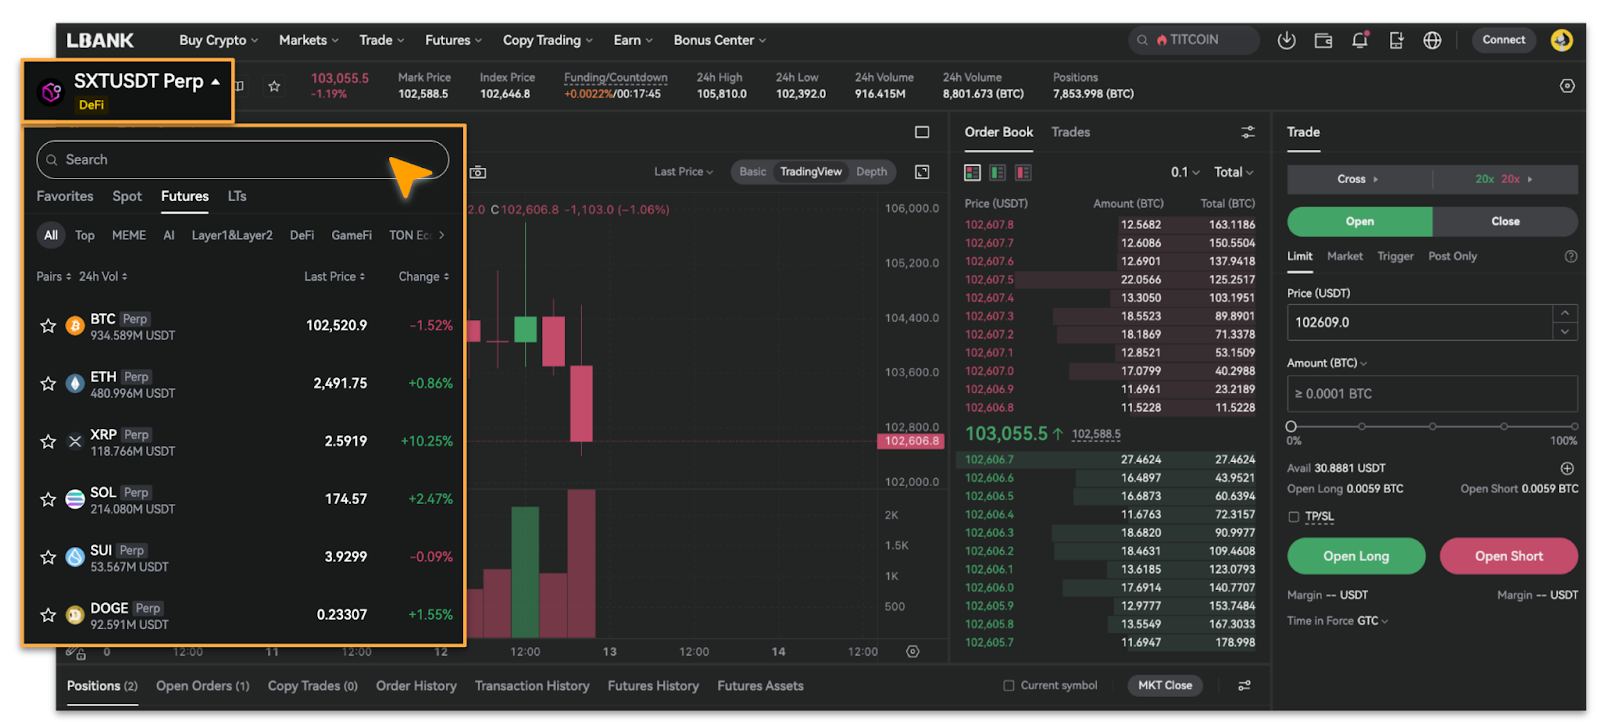Click the pair Search field

(x=243, y=160)
